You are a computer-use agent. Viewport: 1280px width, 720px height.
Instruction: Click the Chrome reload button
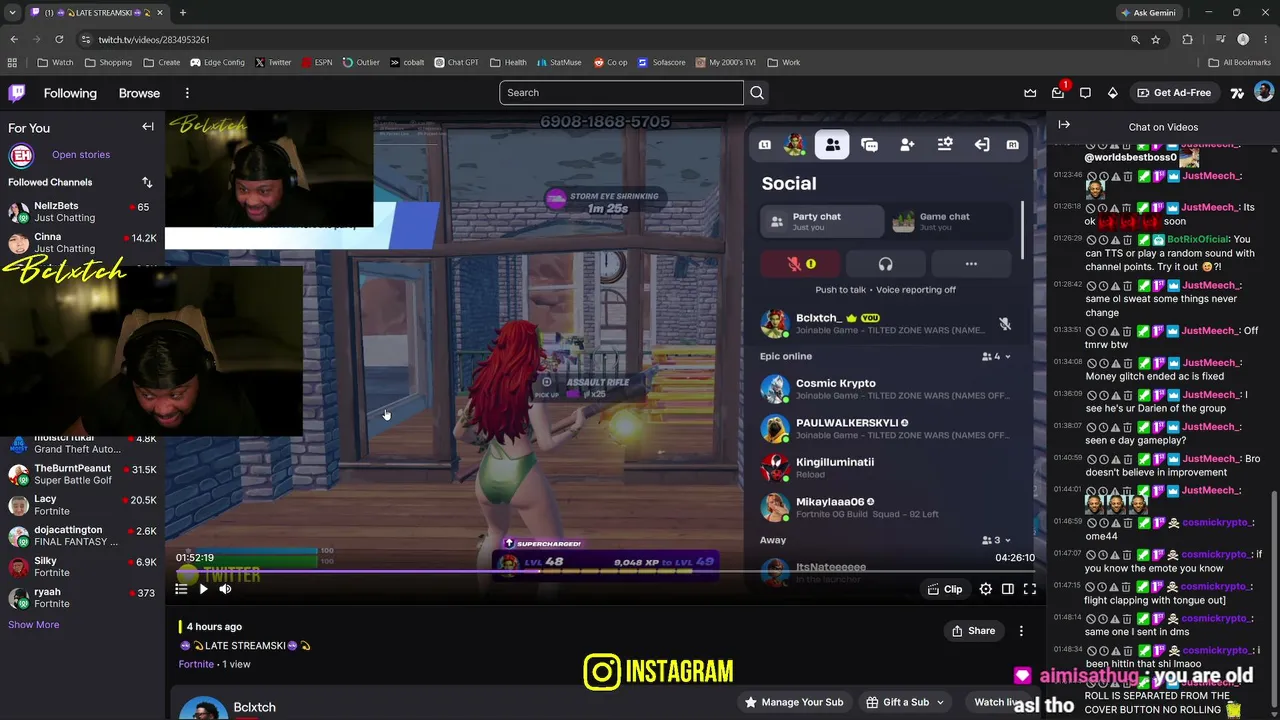point(59,39)
